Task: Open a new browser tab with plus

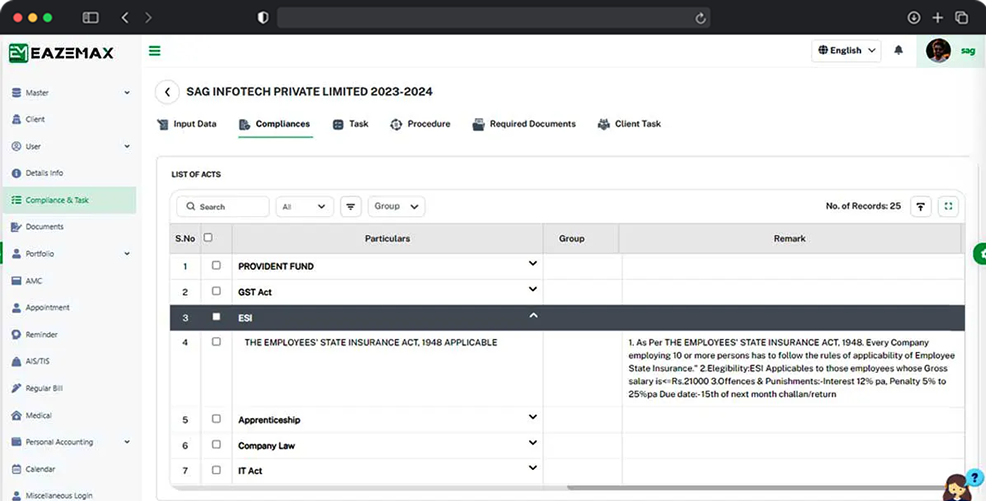Action: tap(938, 18)
